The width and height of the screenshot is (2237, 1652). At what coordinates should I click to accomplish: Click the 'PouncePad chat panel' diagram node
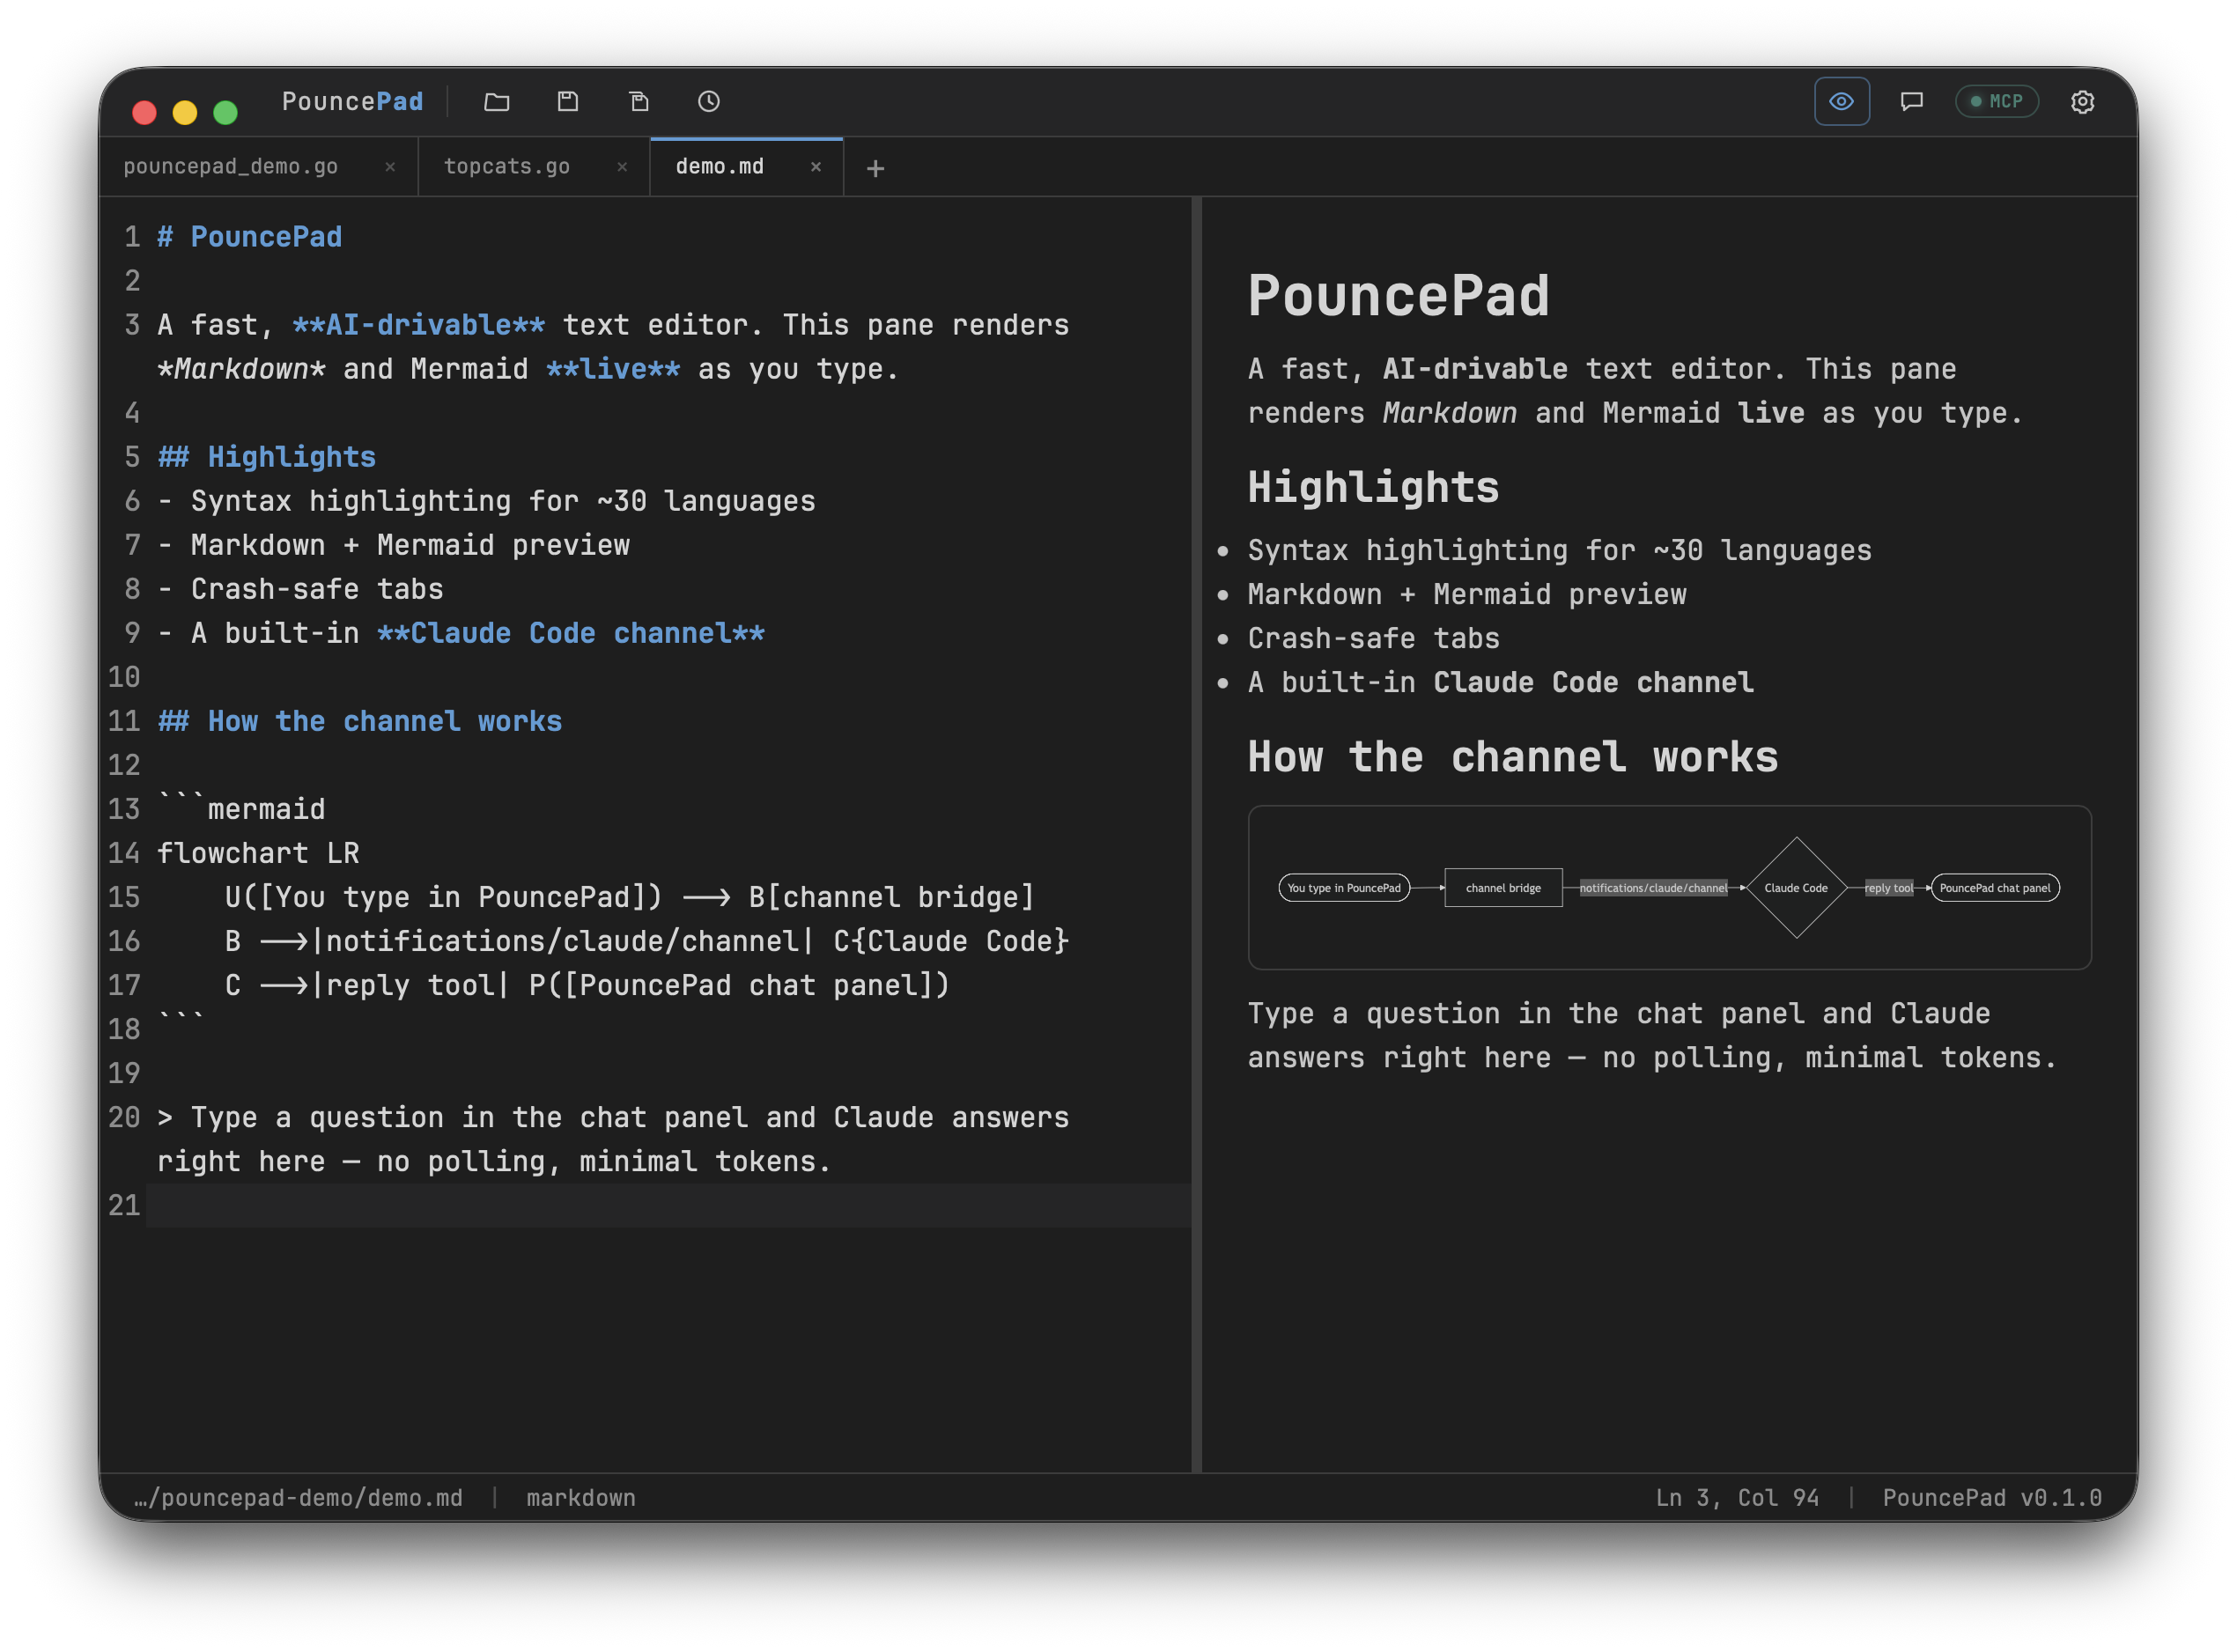(1995, 888)
